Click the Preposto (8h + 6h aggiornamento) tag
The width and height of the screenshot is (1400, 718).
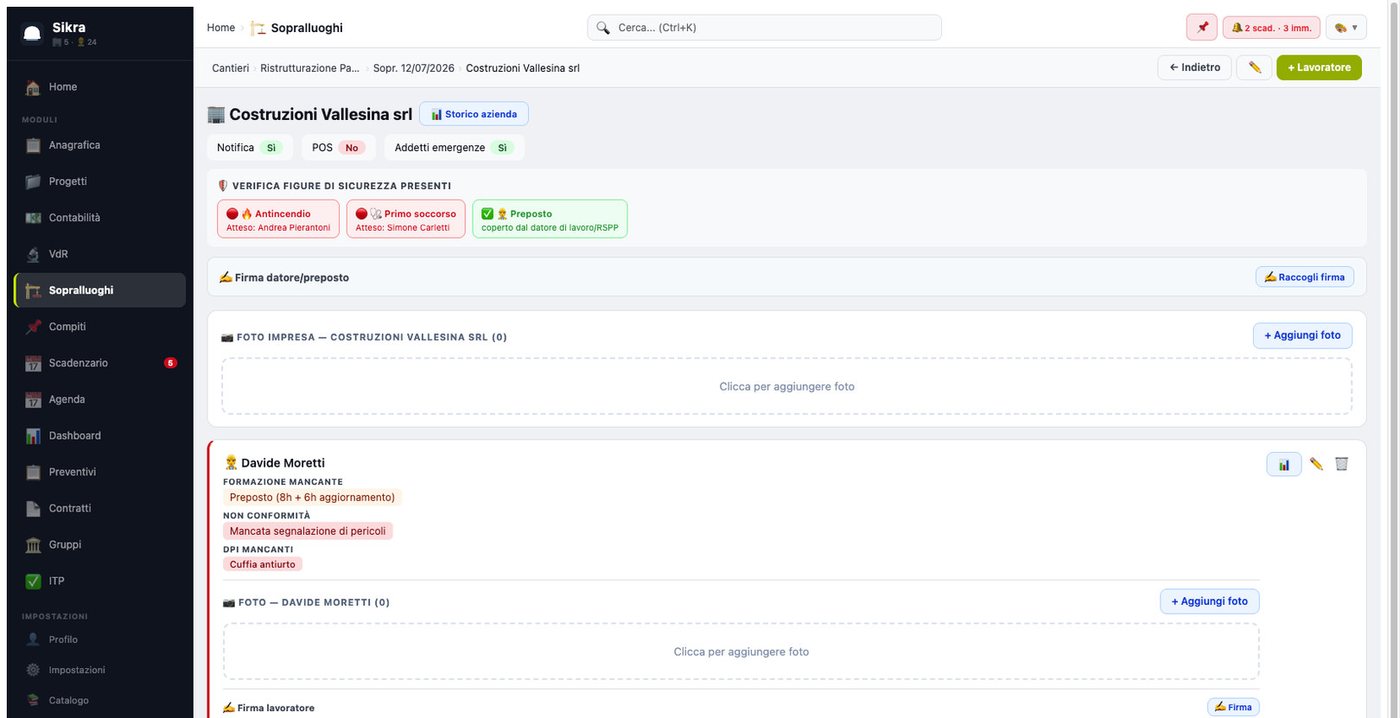(x=312, y=497)
